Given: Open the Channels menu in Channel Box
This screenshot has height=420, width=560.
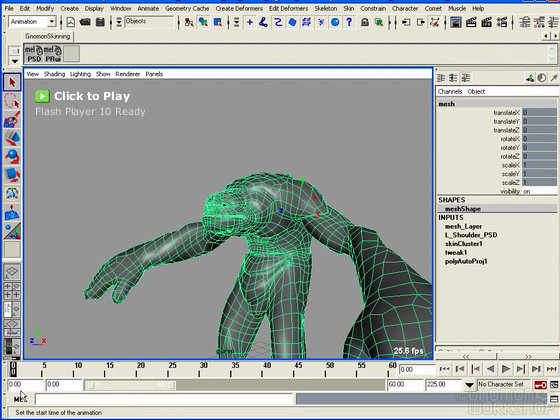Looking at the screenshot, I should pos(450,91).
